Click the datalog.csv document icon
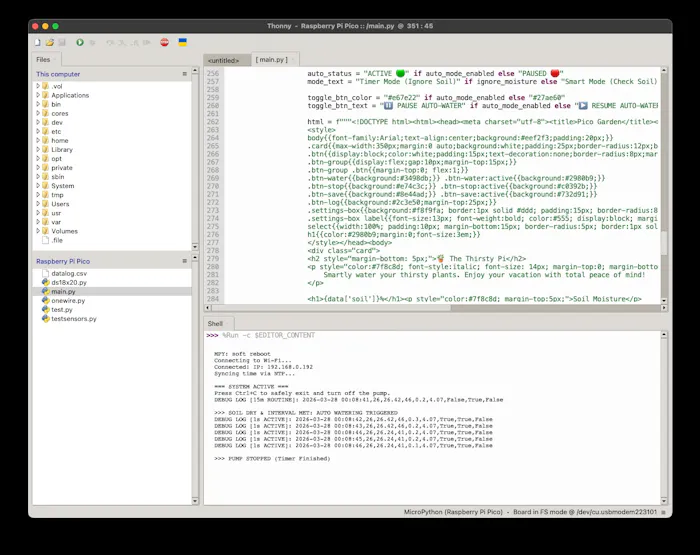This screenshot has width=700, height=555. [x=46, y=273]
